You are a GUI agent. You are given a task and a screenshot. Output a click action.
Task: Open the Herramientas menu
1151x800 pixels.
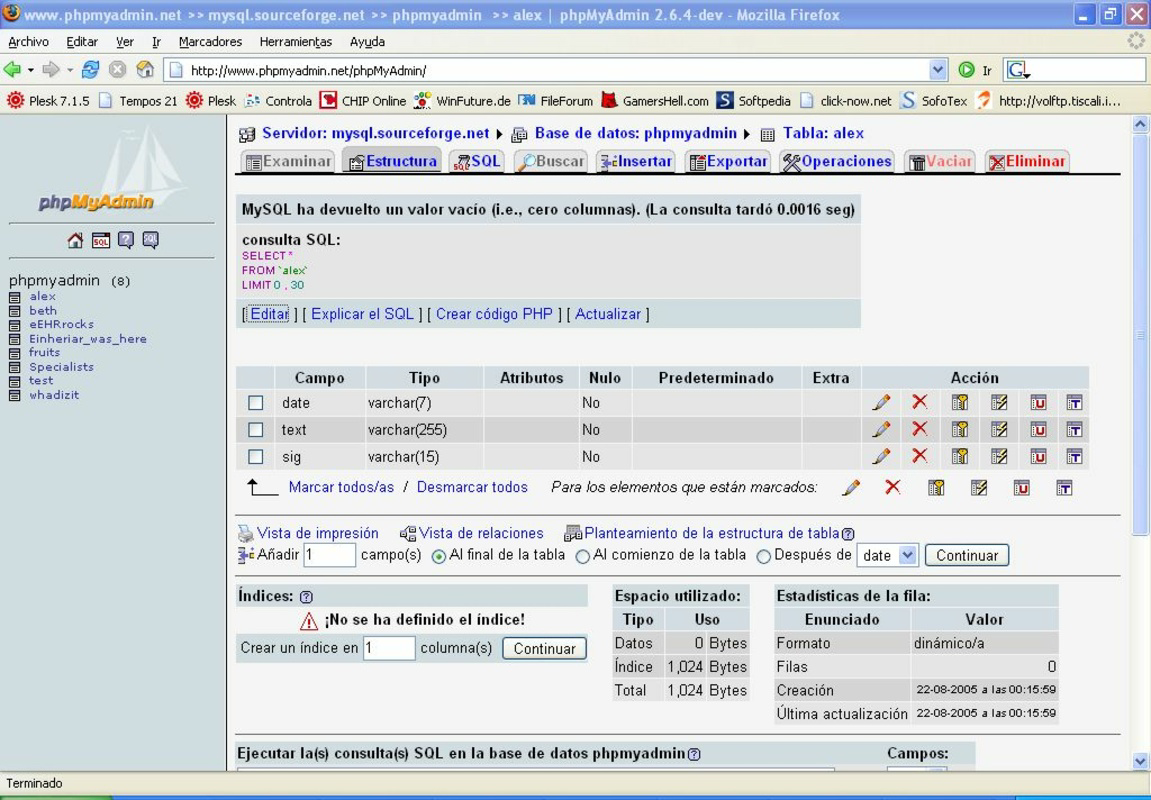[x=296, y=42]
